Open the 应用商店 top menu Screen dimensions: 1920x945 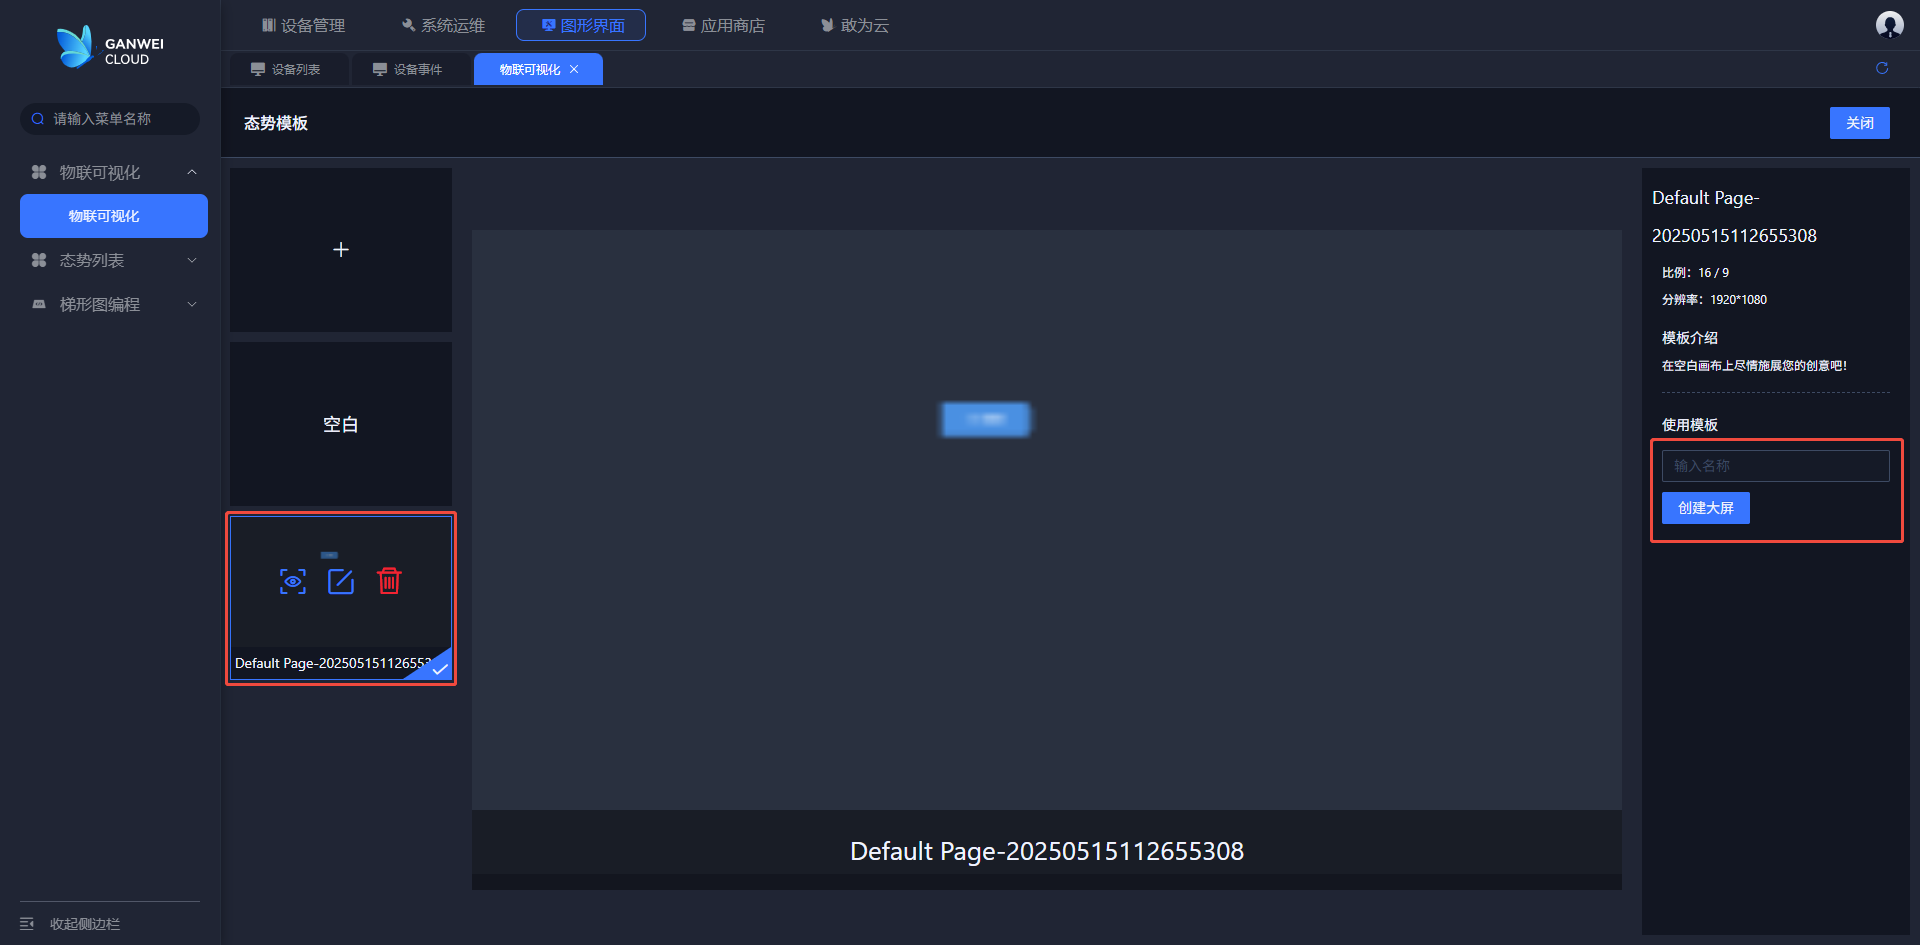pyautogui.click(x=723, y=25)
